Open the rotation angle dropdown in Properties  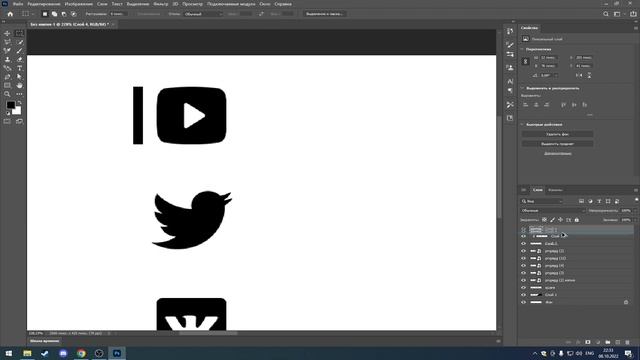556,76
